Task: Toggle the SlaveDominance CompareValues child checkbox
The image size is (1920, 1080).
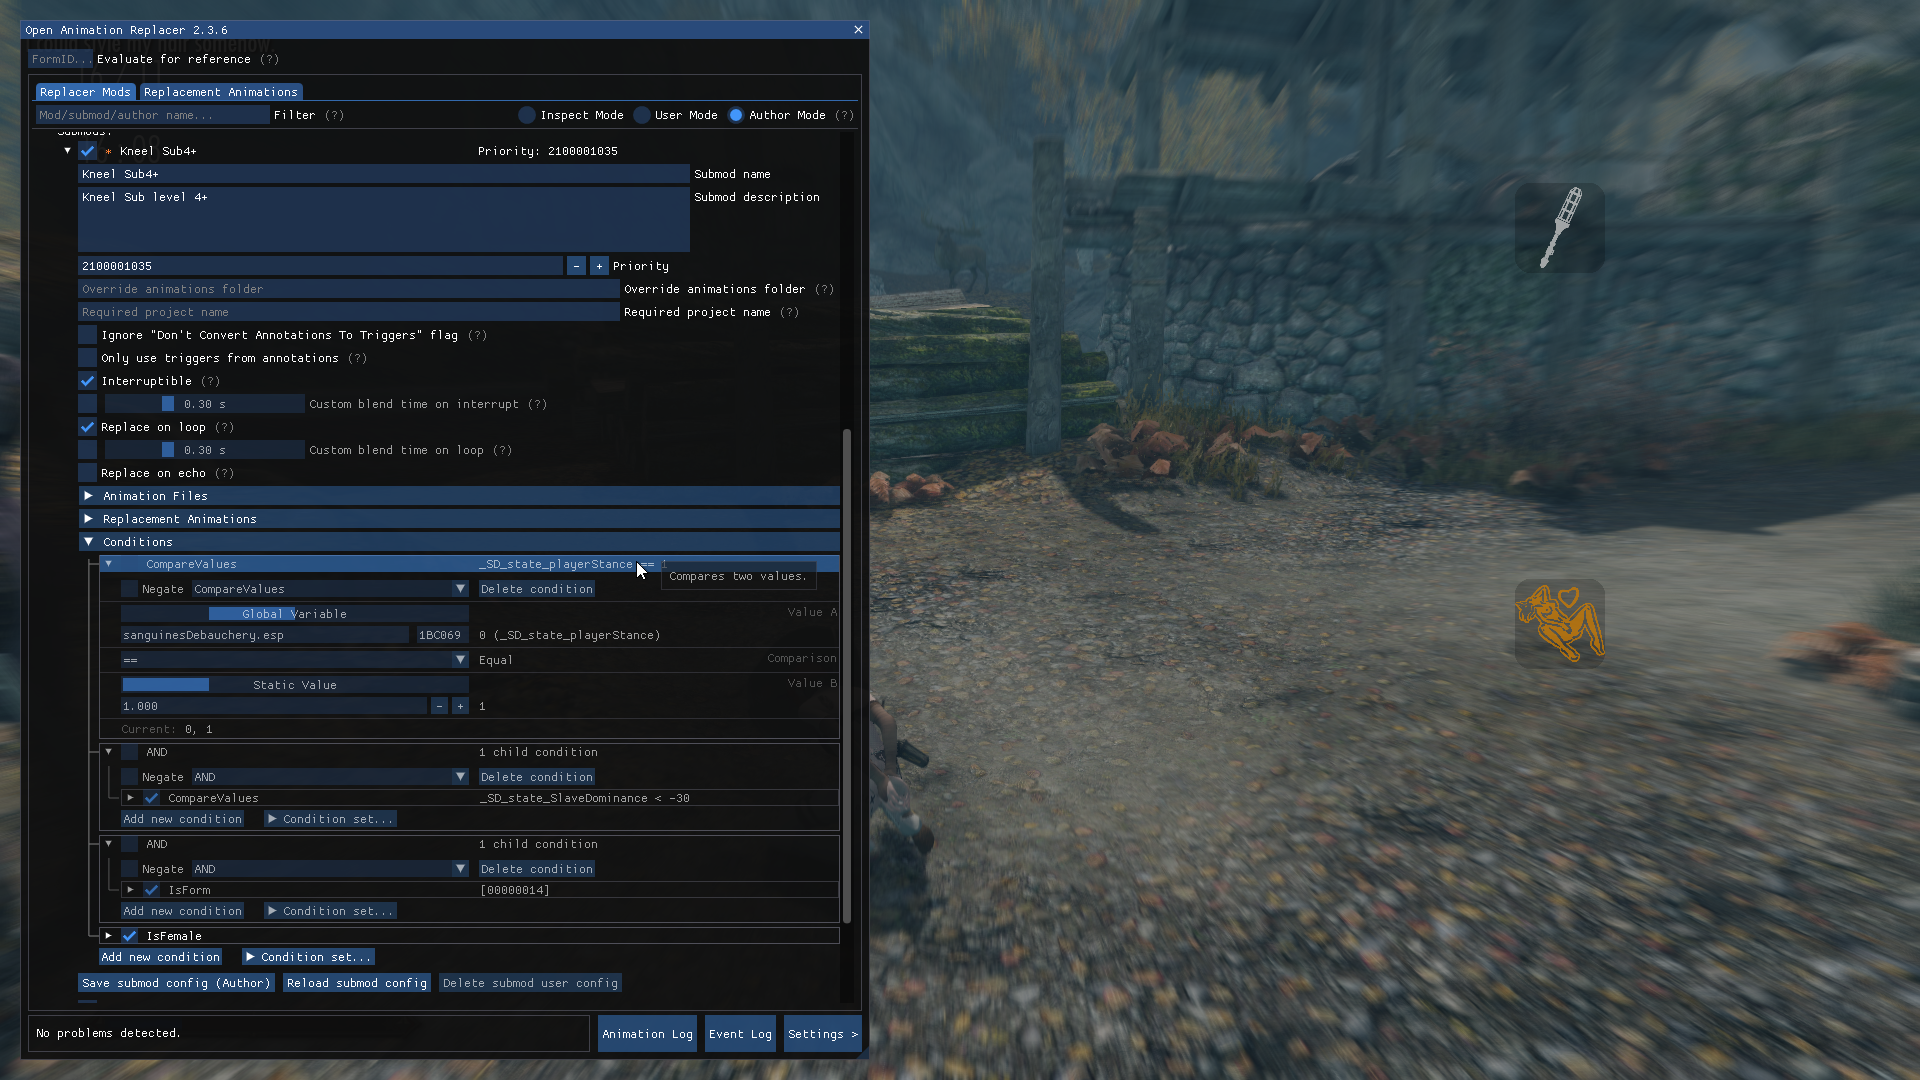Action: (152, 798)
